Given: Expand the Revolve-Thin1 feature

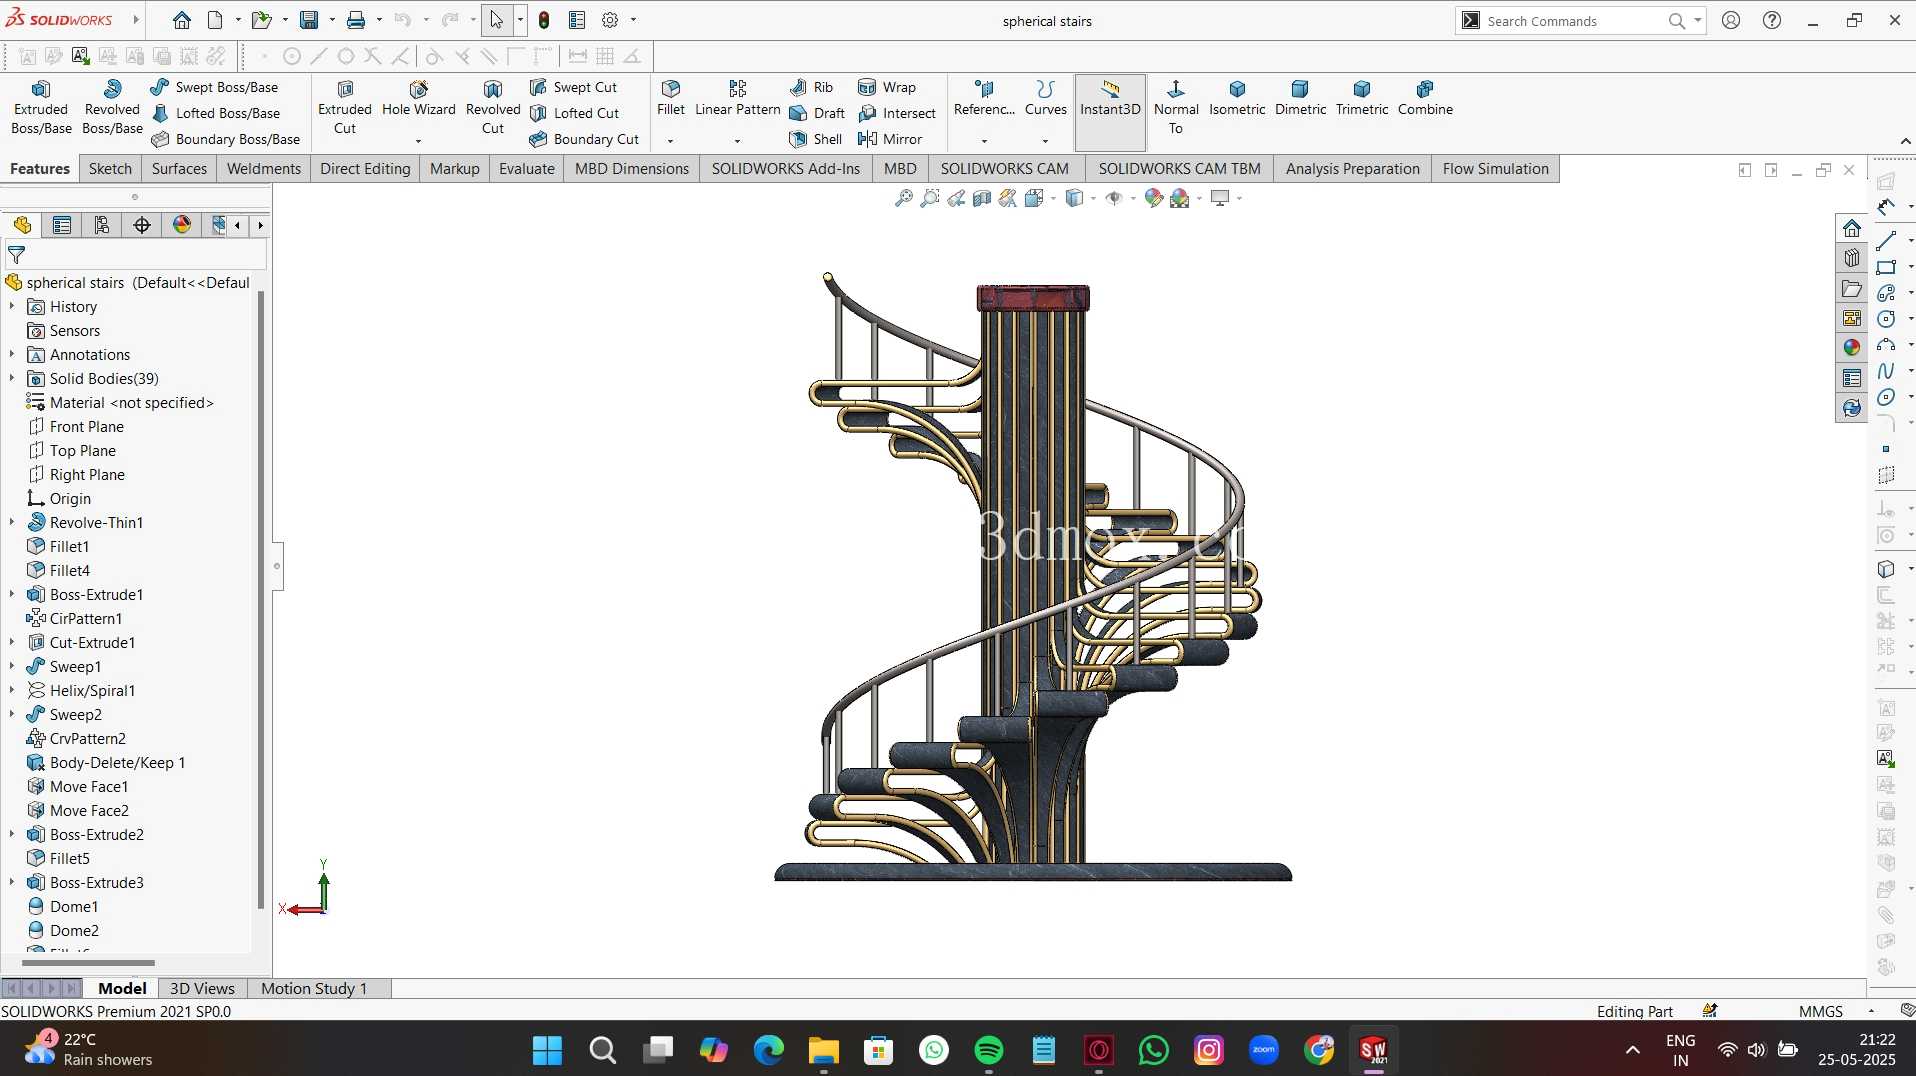Looking at the screenshot, I should coord(12,522).
